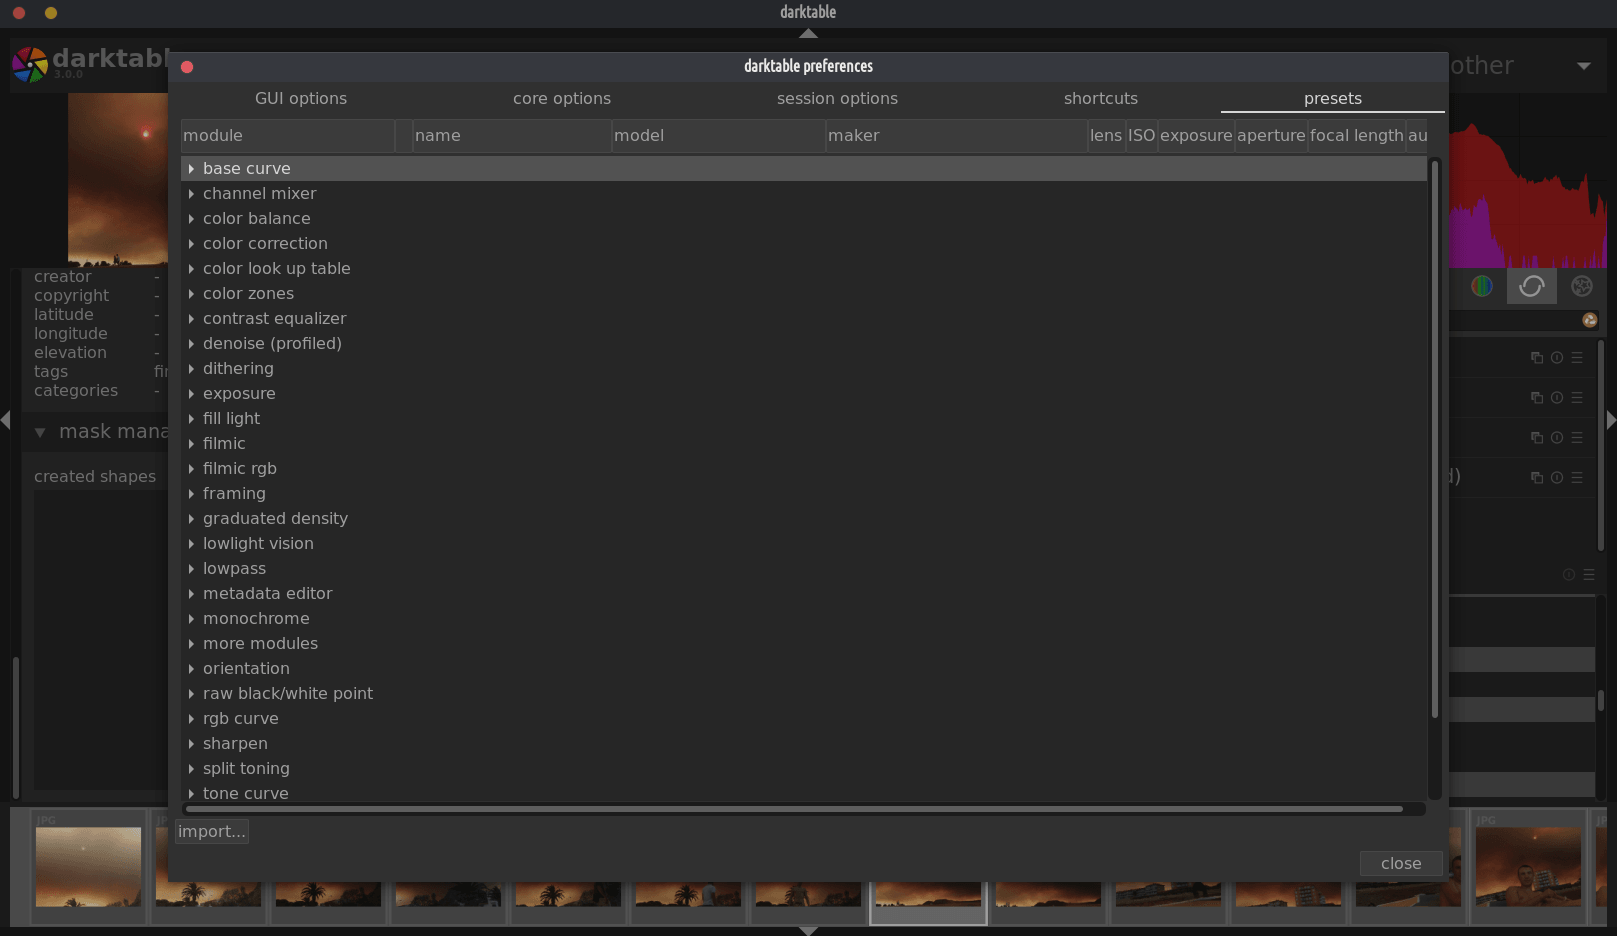Select the 'monochrome' row
Viewport: 1617px width, 936px height.
[805, 619]
